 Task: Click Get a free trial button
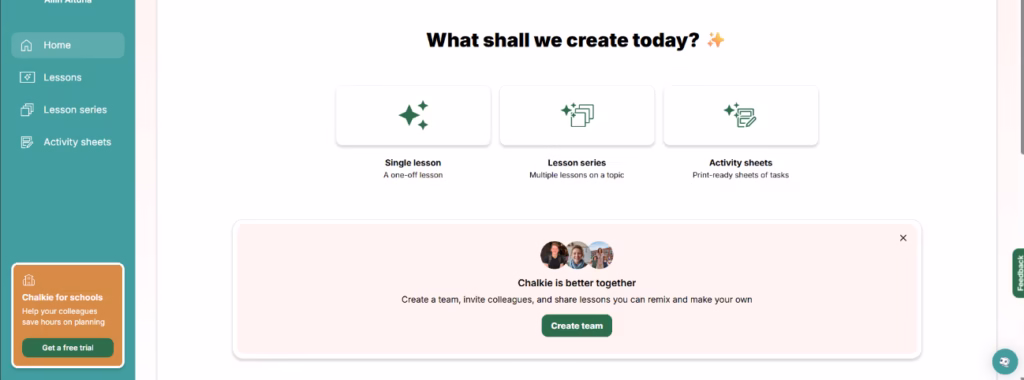tap(68, 347)
